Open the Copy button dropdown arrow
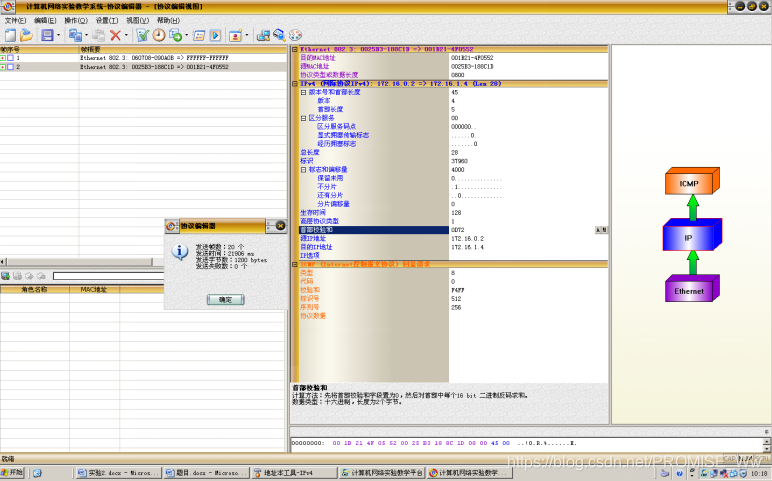The image size is (772, 481). [x=86, y=35]
